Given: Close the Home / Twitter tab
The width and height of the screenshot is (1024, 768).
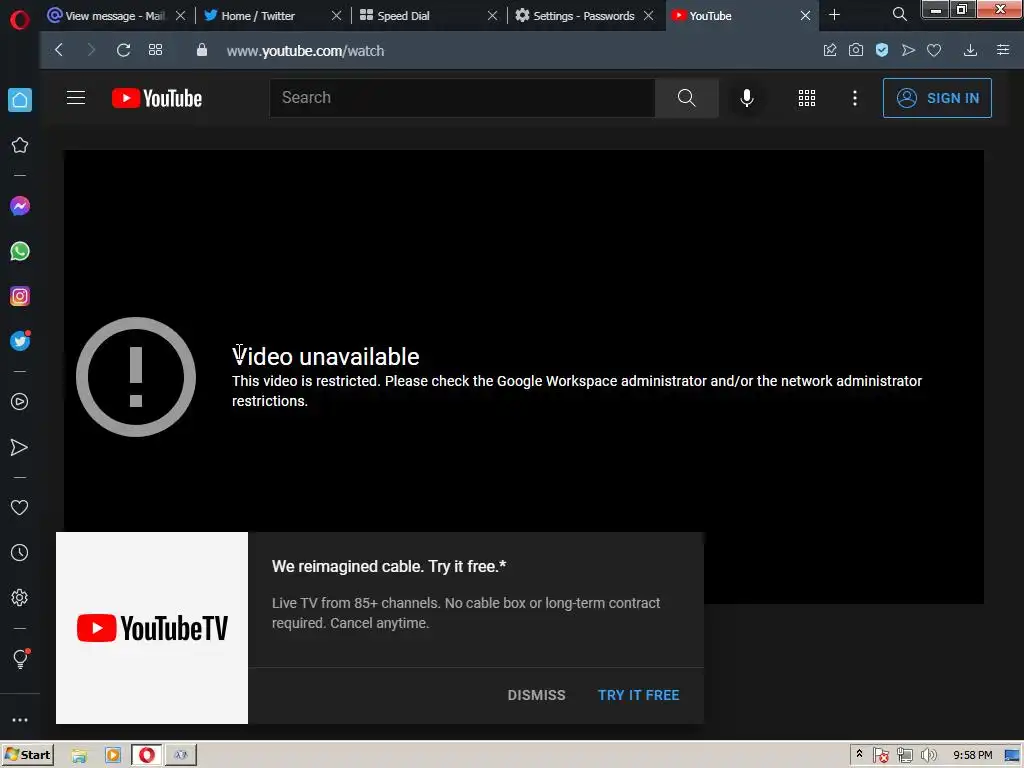Looking at the screenshot, I should [x=336, y=16].
